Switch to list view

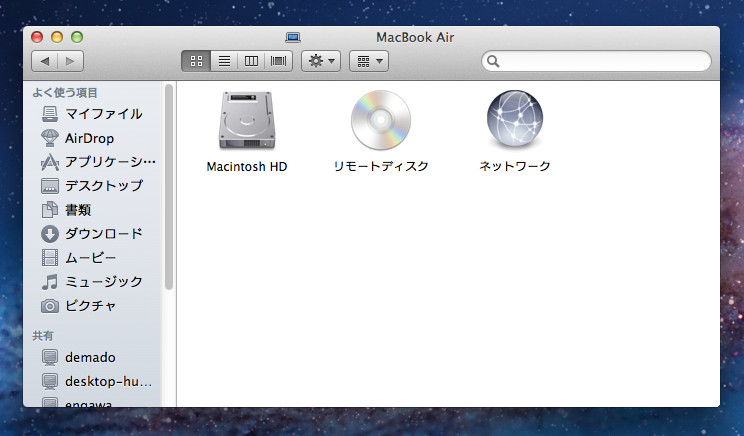[x=224, y=61]
